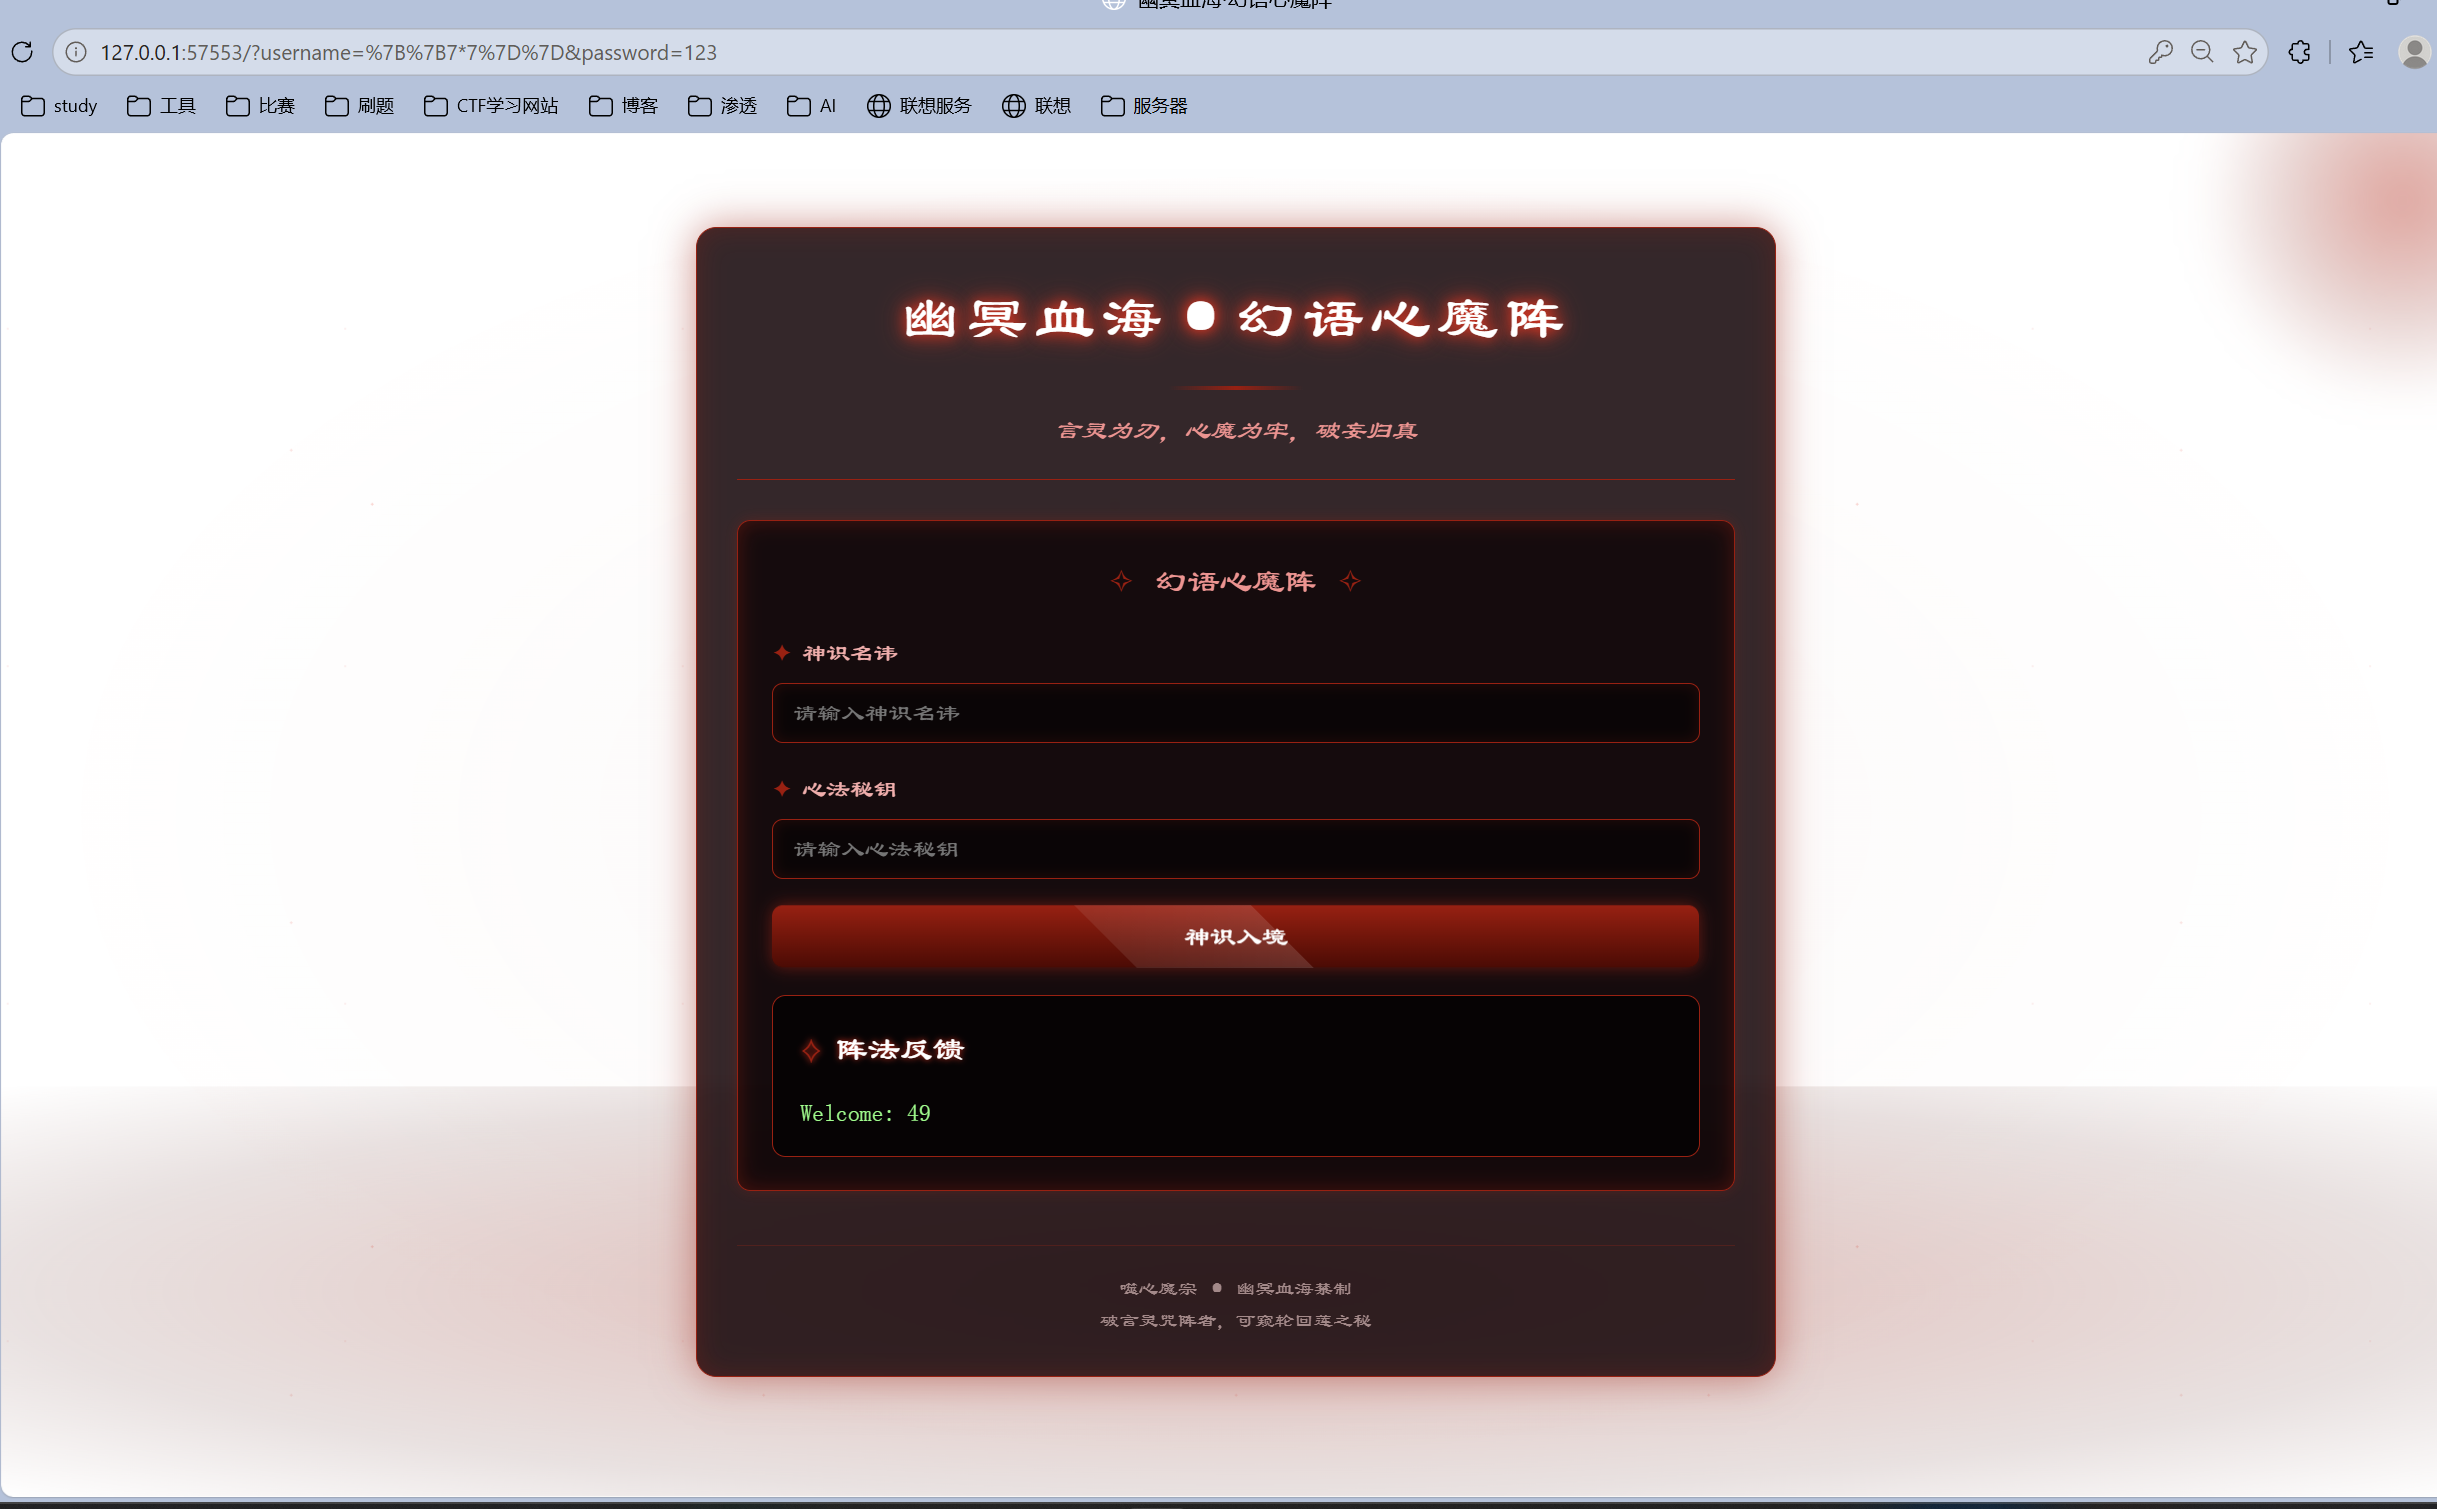Open the 联想 bookmark
The width and height of the screenshot is (2437, 1509).
click(1036, 106)
